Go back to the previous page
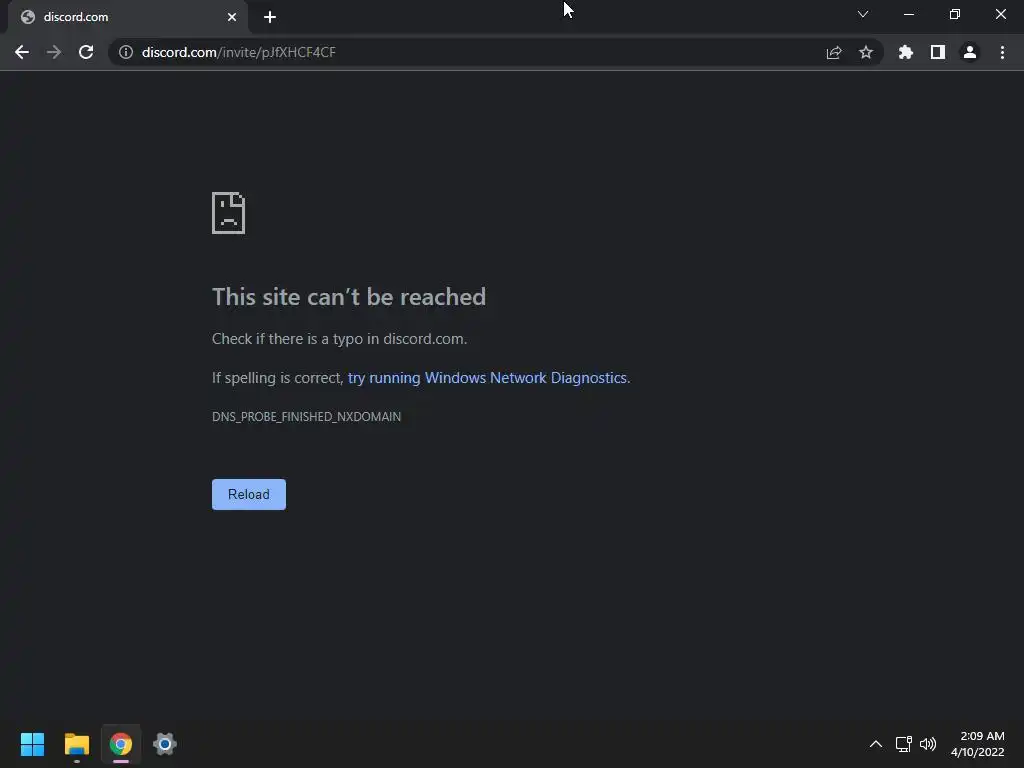 [22, 52]
